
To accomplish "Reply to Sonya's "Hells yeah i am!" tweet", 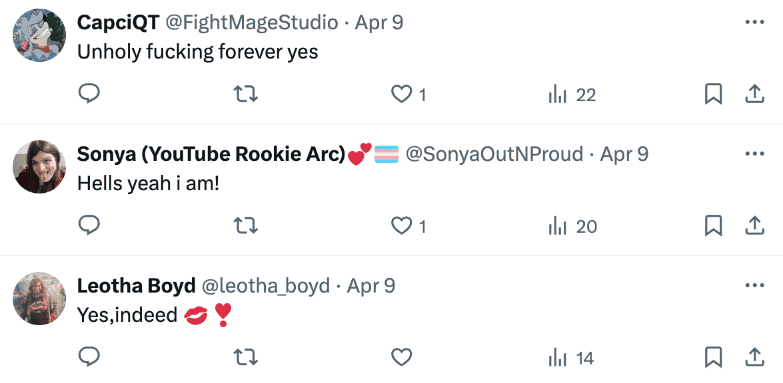I will click(89, 225).
